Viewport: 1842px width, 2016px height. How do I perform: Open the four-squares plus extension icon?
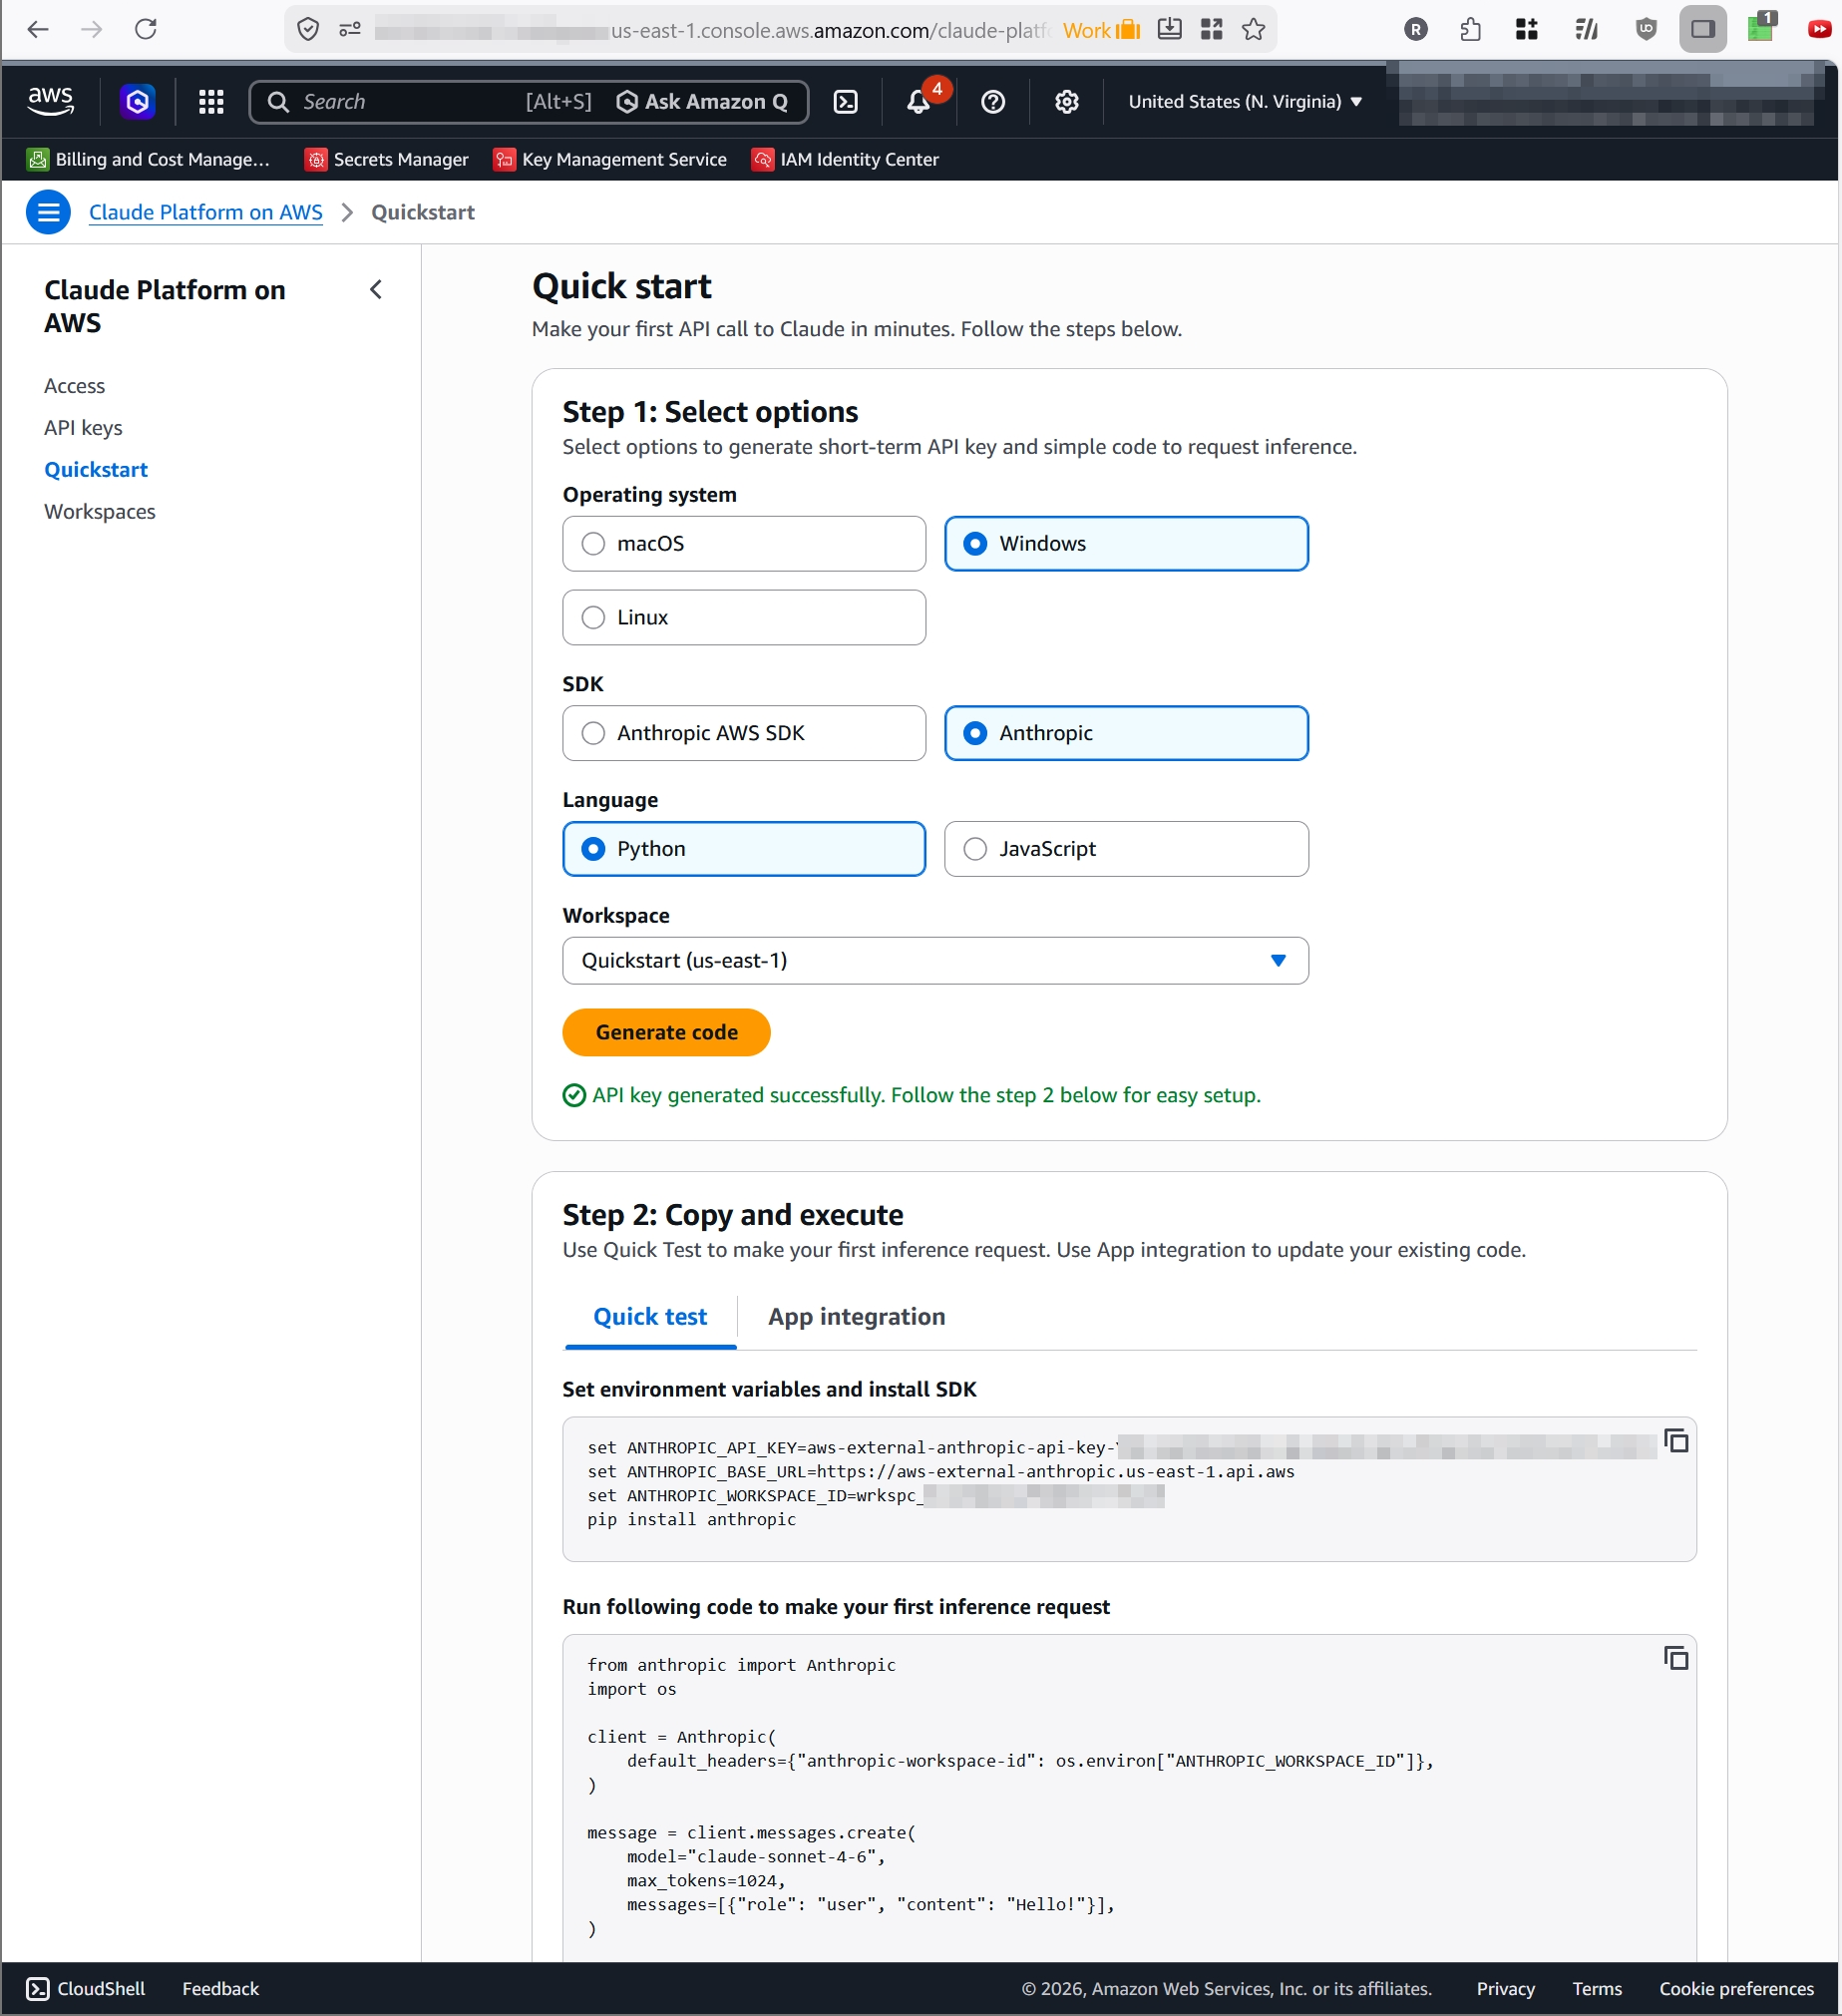click(1527, 29)
